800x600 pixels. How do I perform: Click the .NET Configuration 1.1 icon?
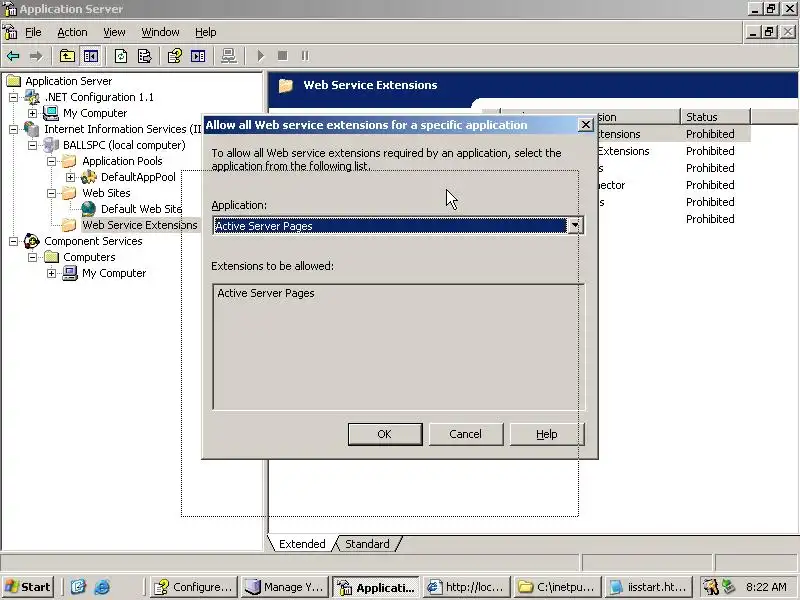pos(32,97)
